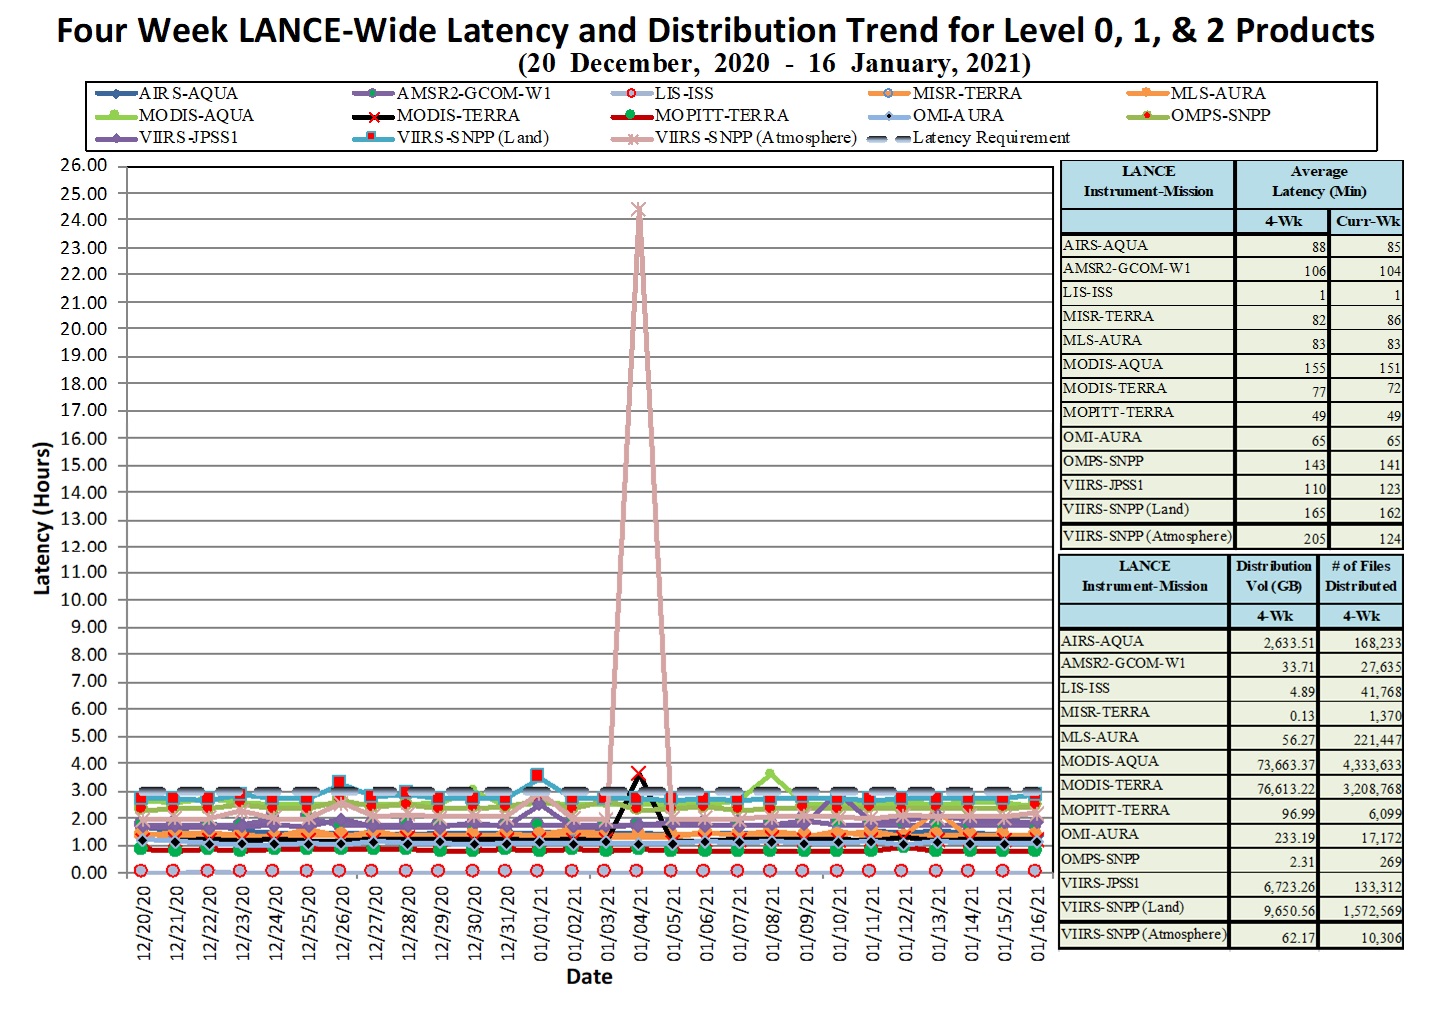Click the MISR-TERRA current week value 86

coord(1393,320)
